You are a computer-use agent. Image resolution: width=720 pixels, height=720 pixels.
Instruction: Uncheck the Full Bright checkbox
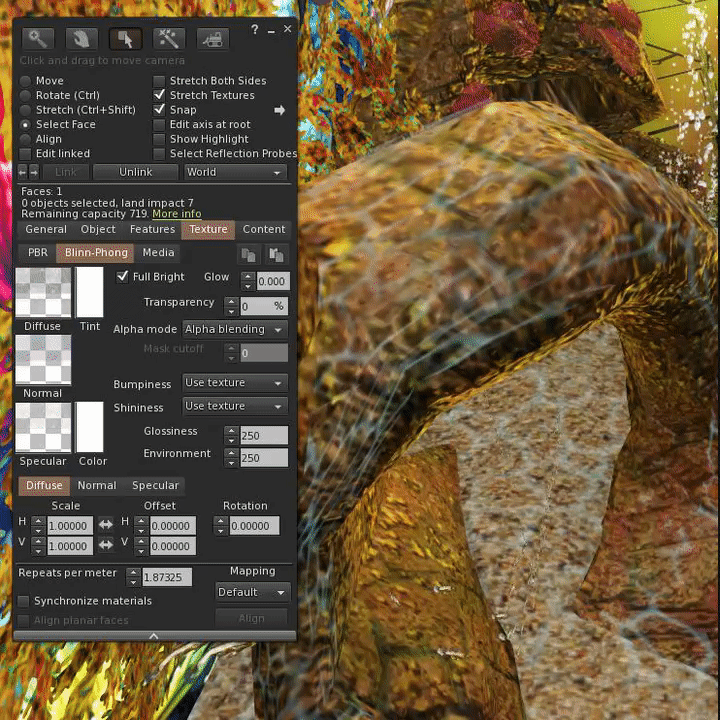tap(122, 276)
